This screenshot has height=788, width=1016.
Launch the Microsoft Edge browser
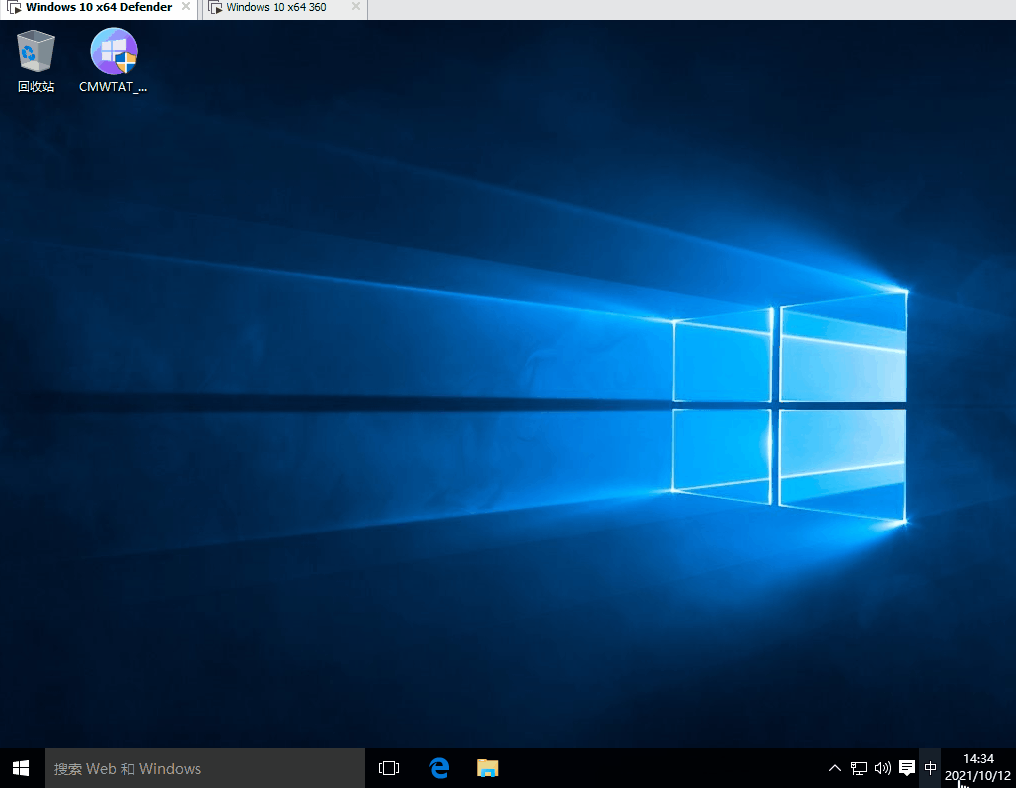coord(439,769)
